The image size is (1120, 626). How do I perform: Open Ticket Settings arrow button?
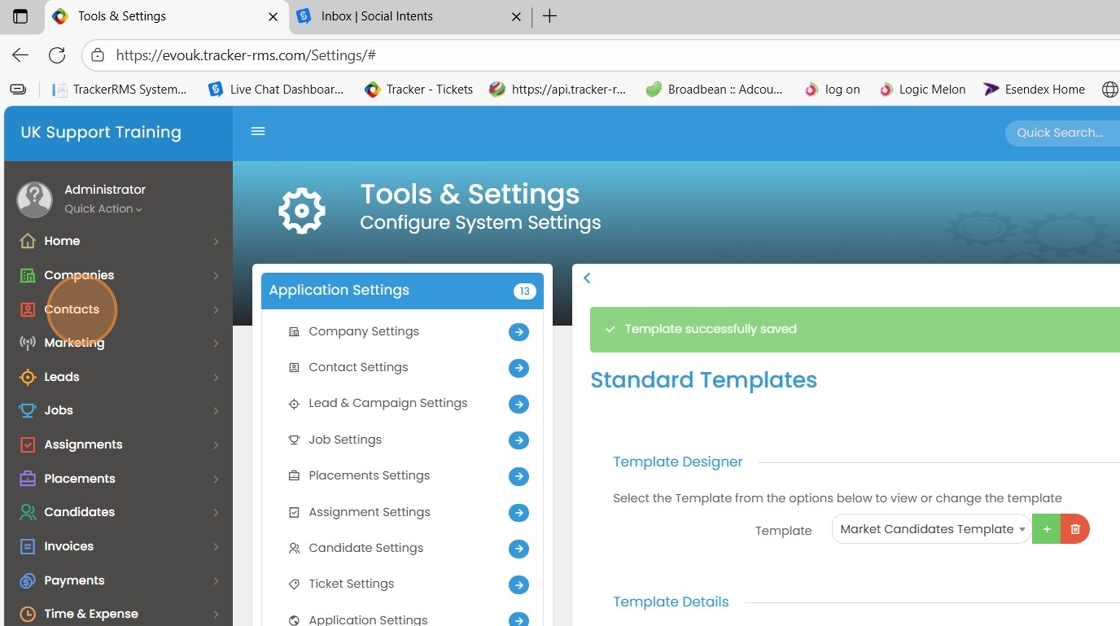[519, 585]
